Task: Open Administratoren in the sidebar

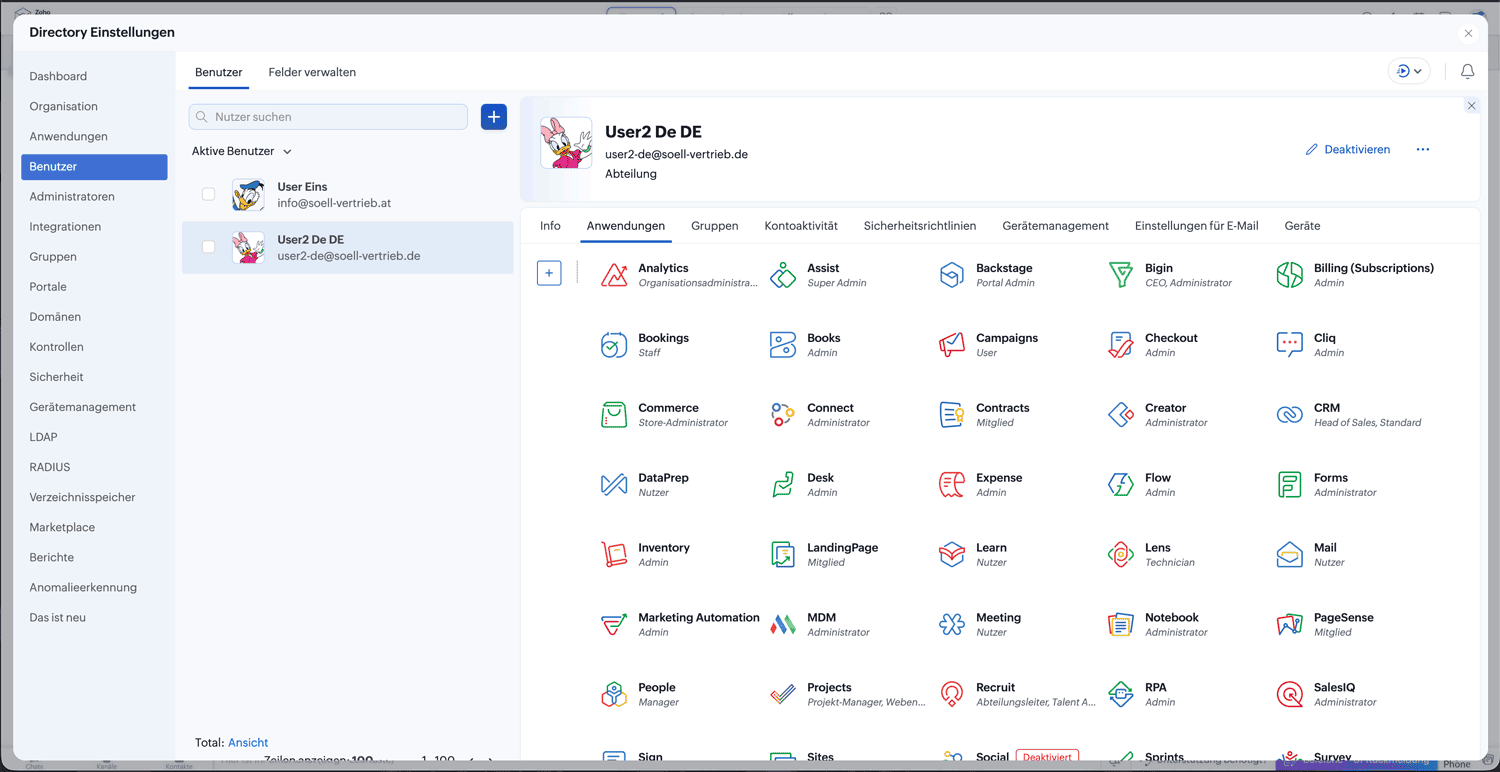Action: pos(94,196)
